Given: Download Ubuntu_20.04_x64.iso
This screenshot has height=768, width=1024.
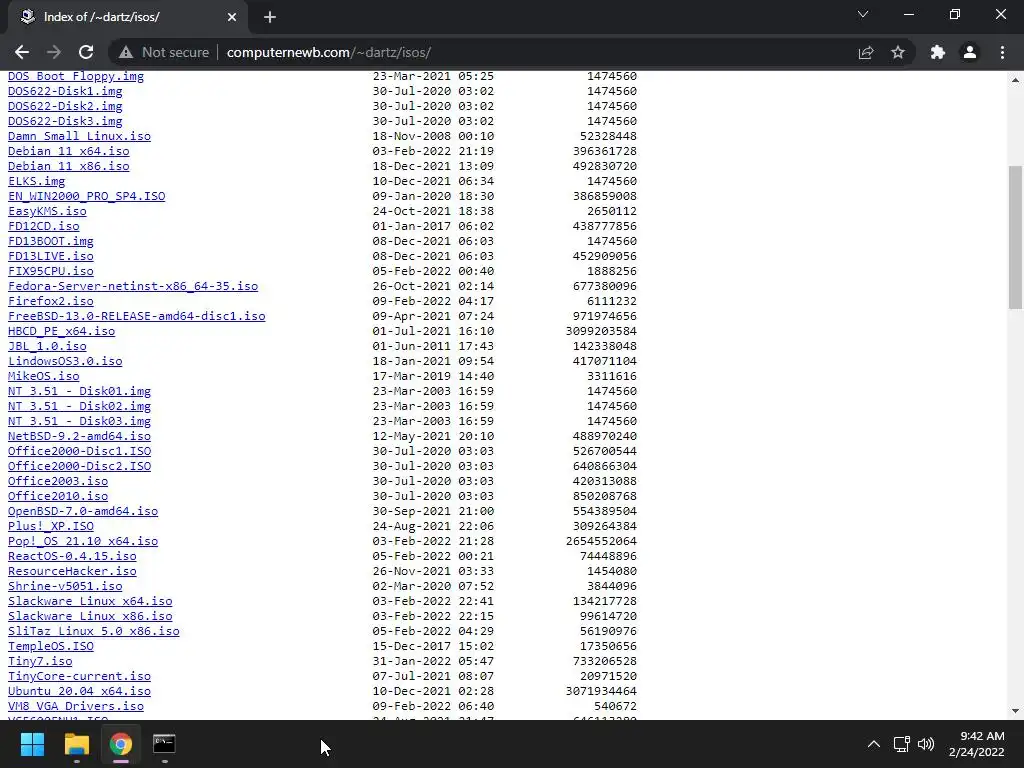Looking at the screenshot, I should pos(79,692).
